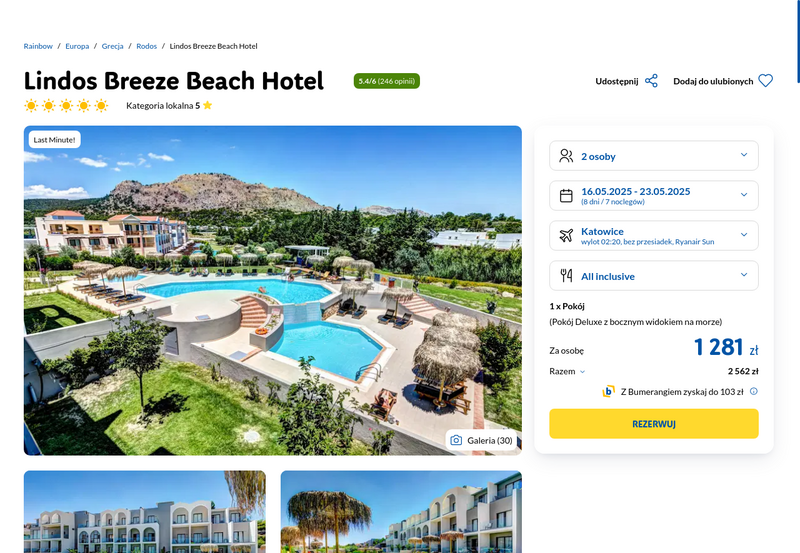Click the Bumerang logo icon
The height and width of the screenshot is (553, 800).
(608, 391)
